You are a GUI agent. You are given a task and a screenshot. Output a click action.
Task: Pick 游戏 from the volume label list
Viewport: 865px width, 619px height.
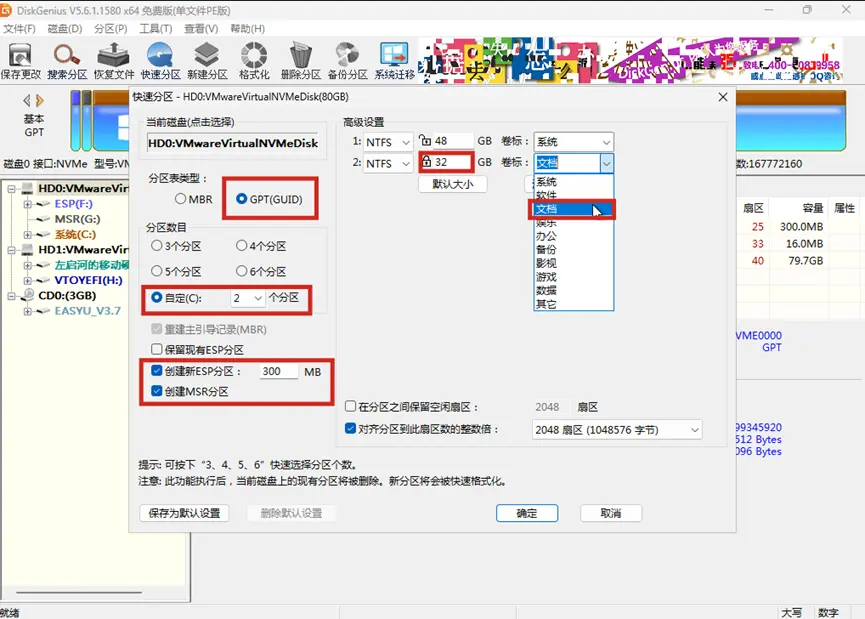pos(573,277)
